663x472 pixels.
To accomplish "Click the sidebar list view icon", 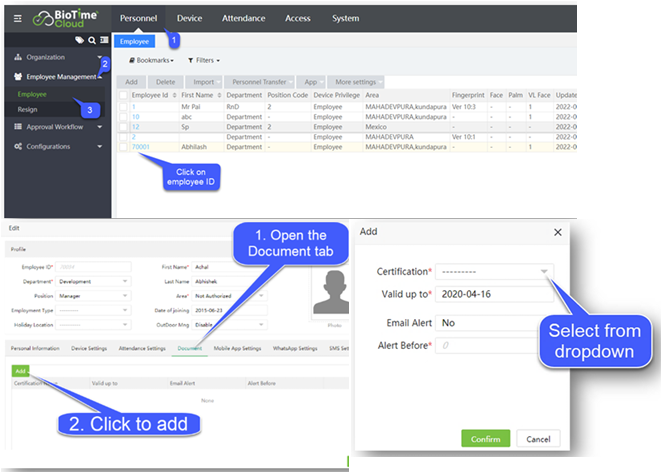I will tap(104, 40).
